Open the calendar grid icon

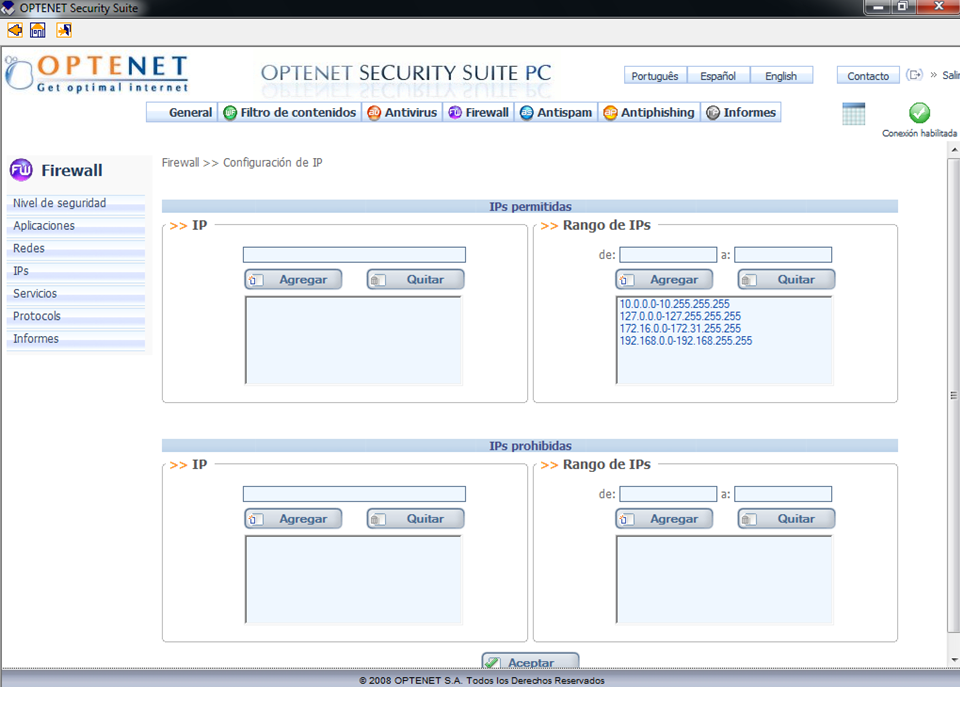pyautogui.click(x=853, y=114)
